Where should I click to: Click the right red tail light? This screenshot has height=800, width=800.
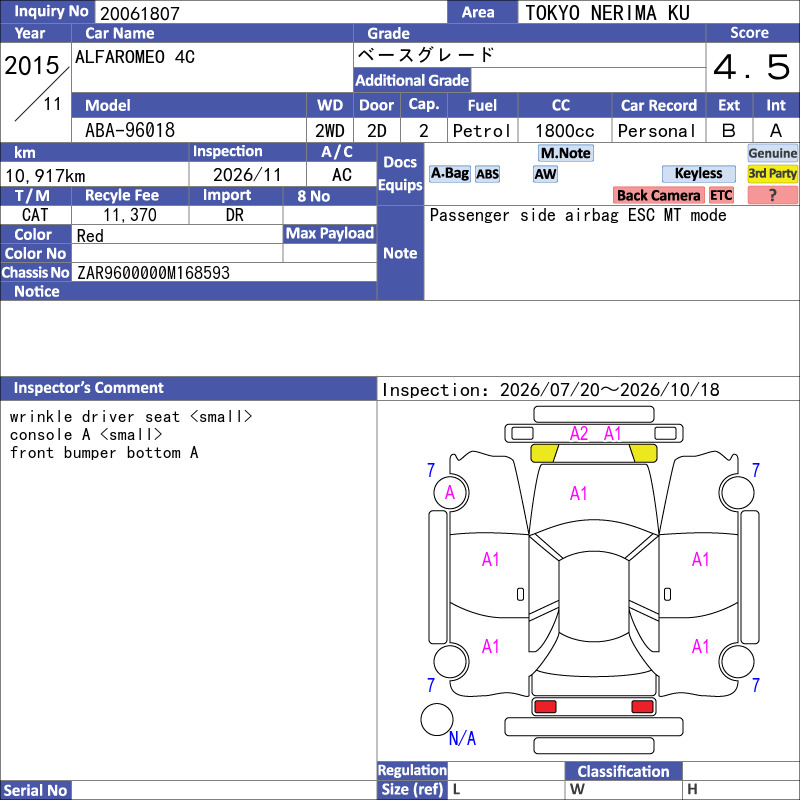[x=642, y=707]
